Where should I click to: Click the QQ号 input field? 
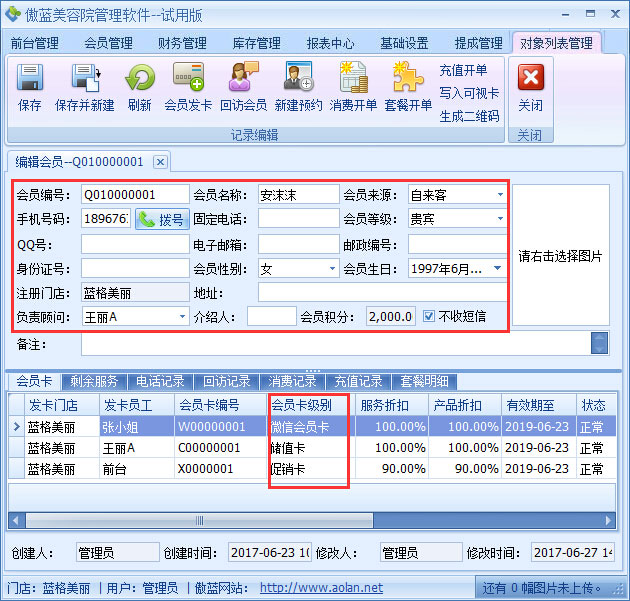click(x=134, y=244)
